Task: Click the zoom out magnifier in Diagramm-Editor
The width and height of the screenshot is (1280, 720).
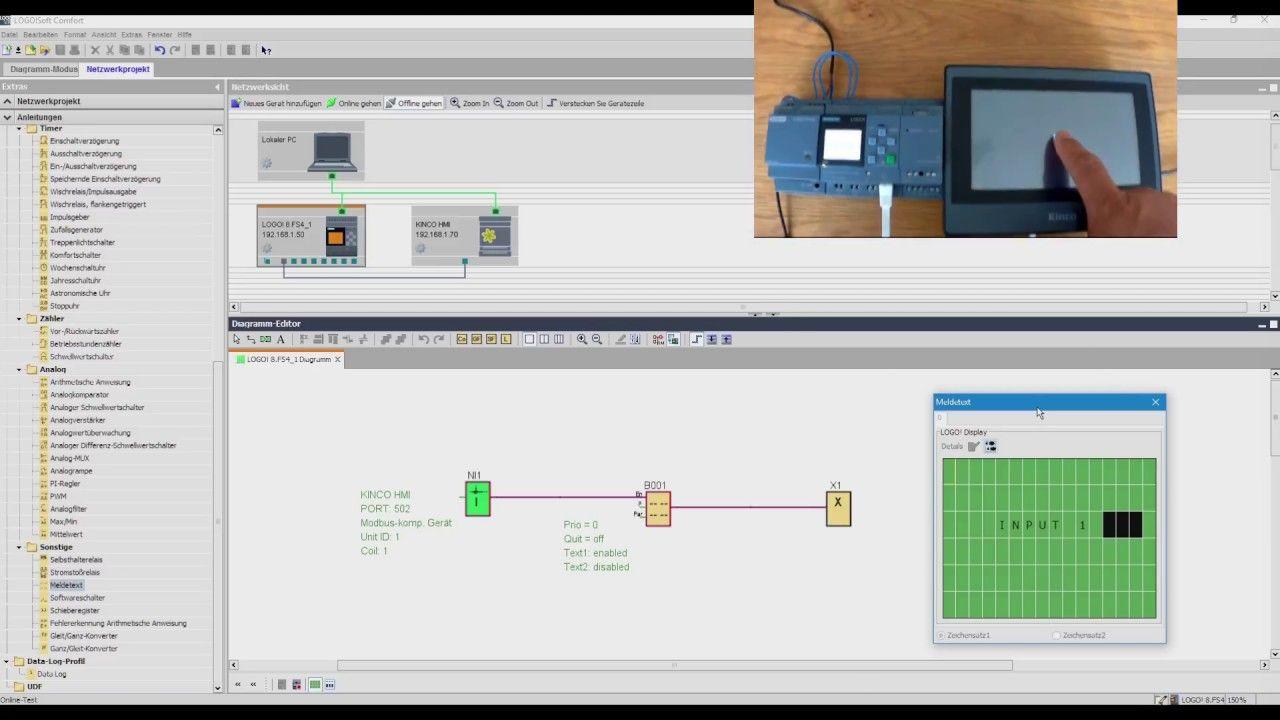Action: pyautogui.click(x=597, y=339)
